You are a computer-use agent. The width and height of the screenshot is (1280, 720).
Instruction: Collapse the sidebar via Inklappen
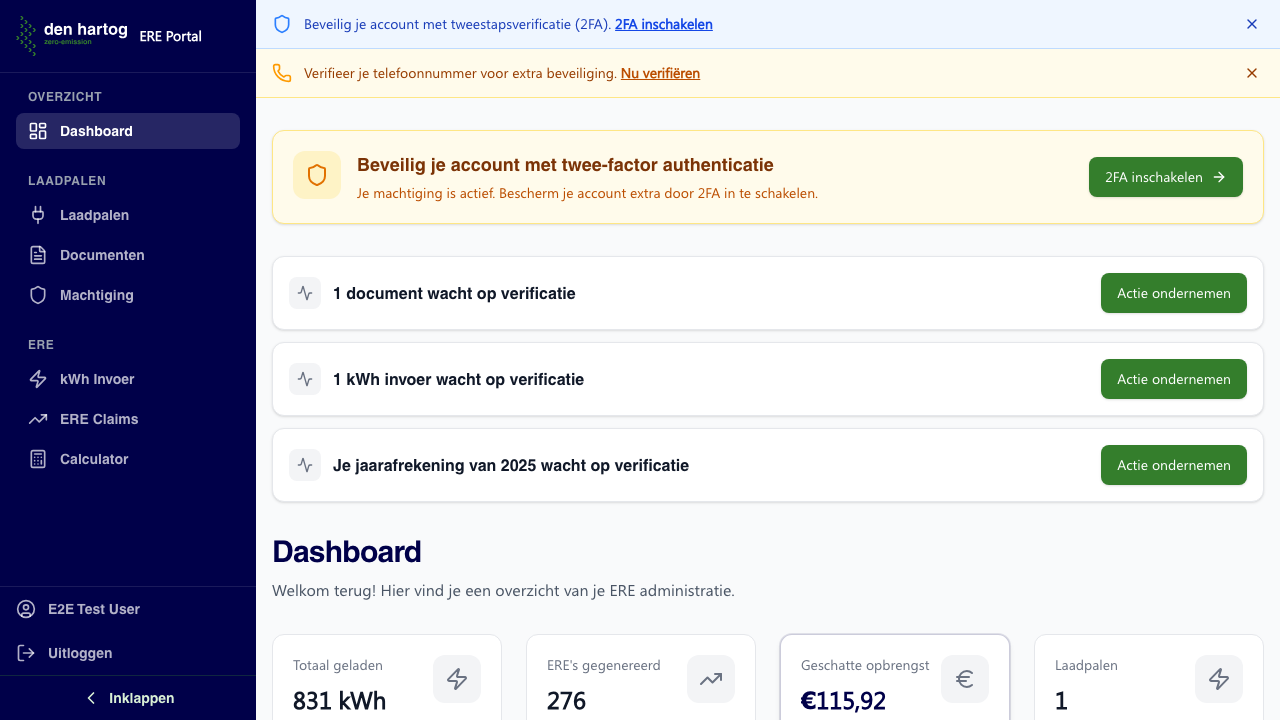pyautogui.click(x=127, y=697)
